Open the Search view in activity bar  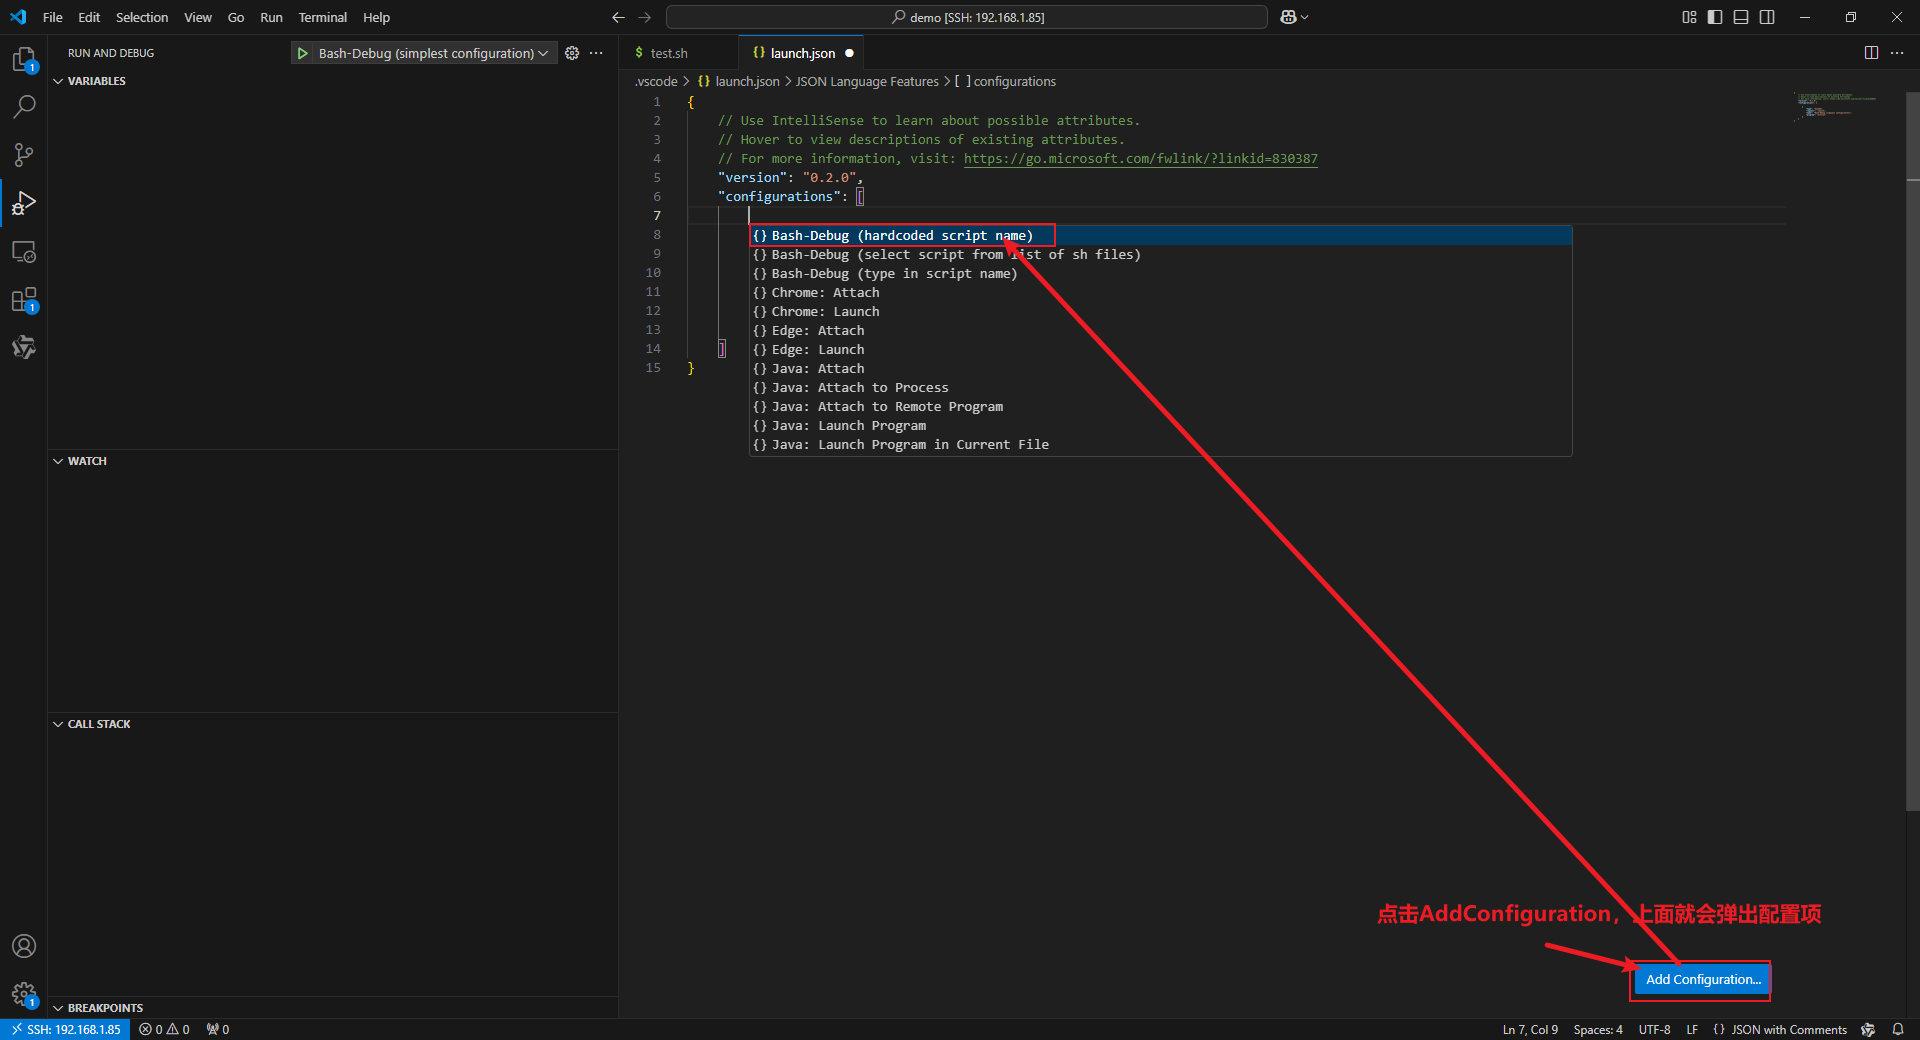pos(24,106)
